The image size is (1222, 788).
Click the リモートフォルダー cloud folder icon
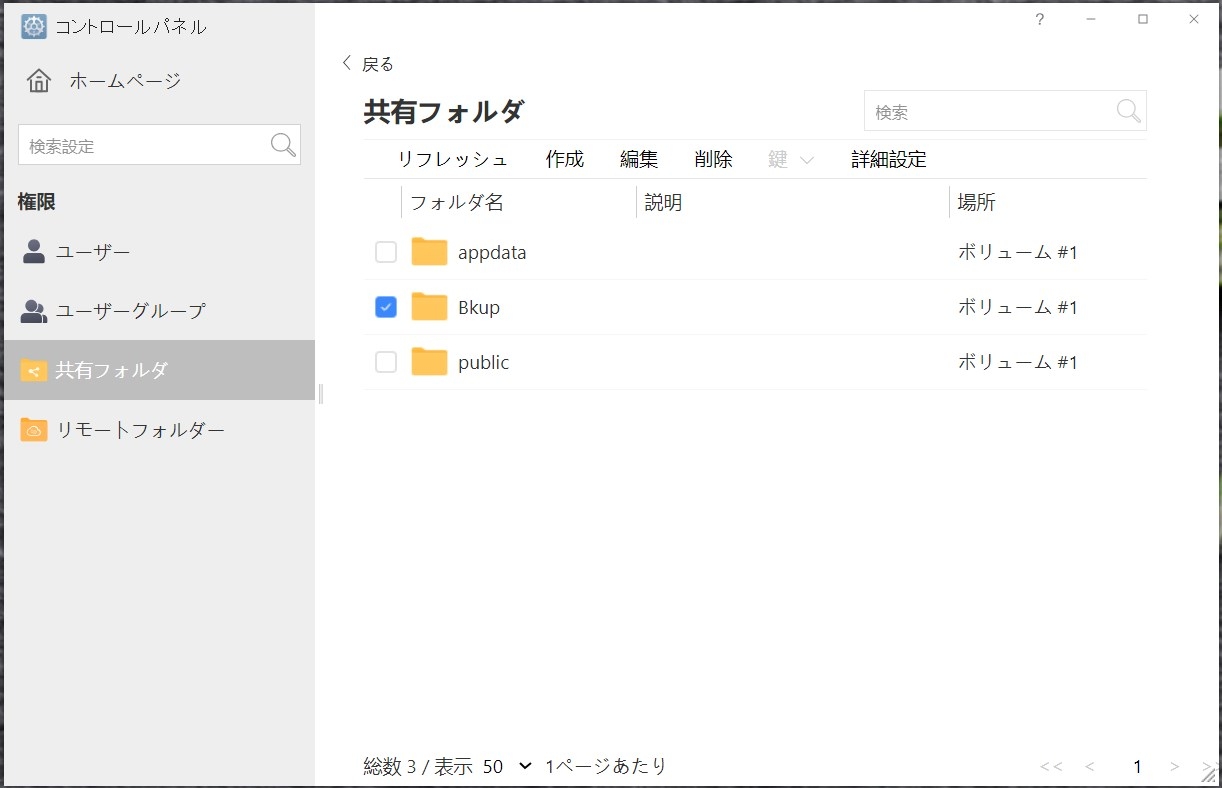click(x=34, y=430)
